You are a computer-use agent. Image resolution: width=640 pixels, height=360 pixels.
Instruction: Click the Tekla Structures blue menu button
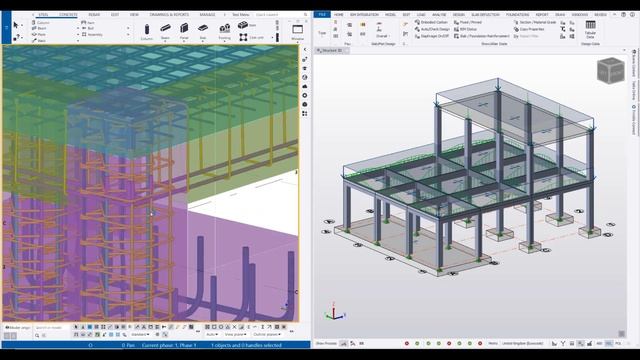(6, 27)
